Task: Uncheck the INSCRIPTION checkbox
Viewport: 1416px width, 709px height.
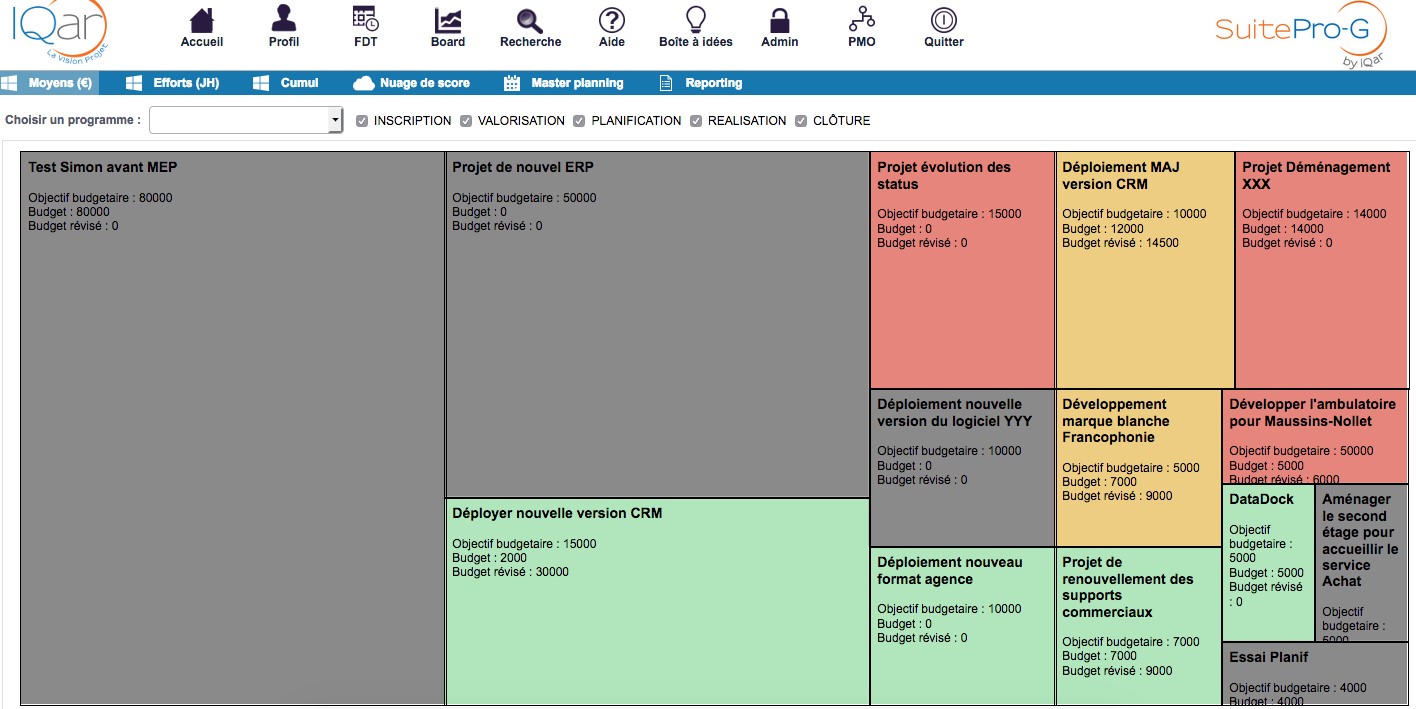Action: click(362, 121)
